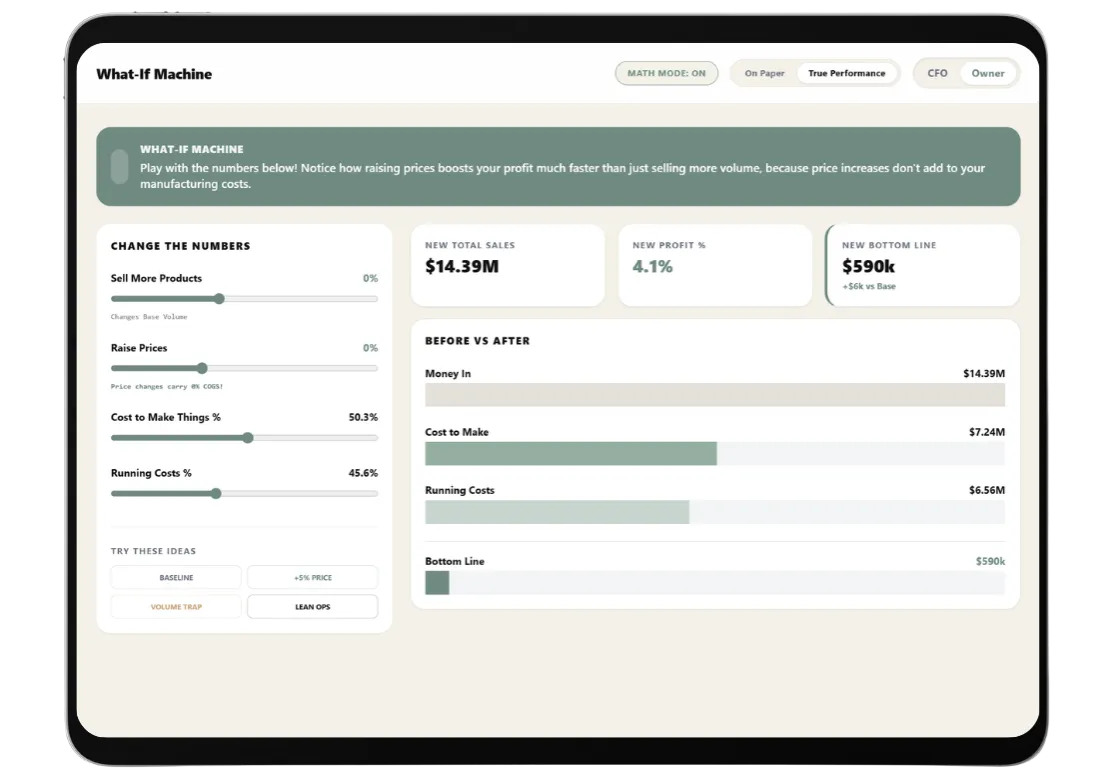Click the BEFORE VS AFTER heading

click(477, 340)
